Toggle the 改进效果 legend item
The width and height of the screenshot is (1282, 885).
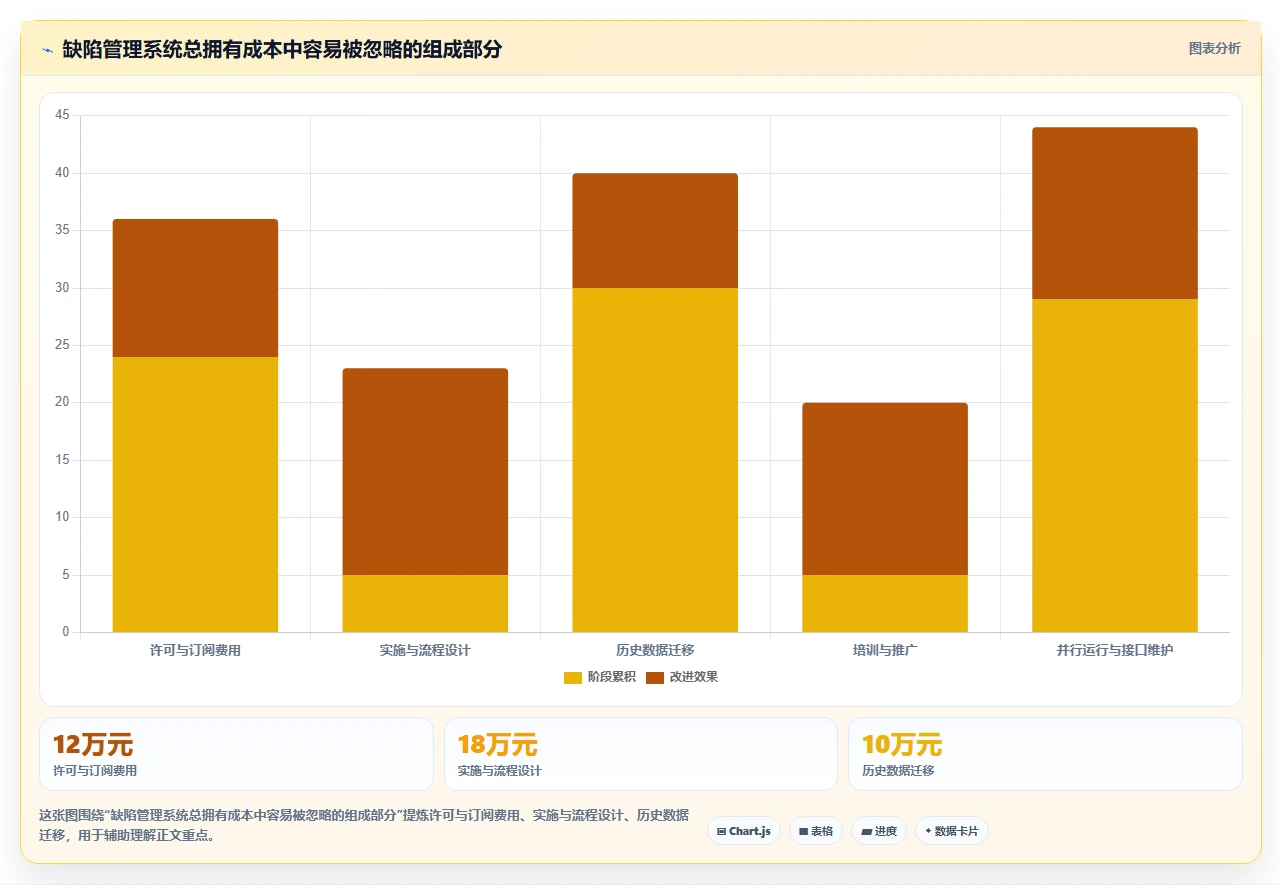682,677
